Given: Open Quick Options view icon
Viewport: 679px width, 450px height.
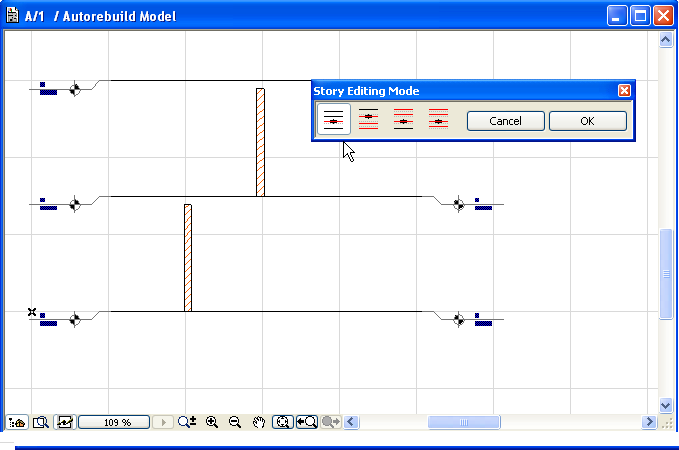Looking at the screenshot, I should coord(41,422).
